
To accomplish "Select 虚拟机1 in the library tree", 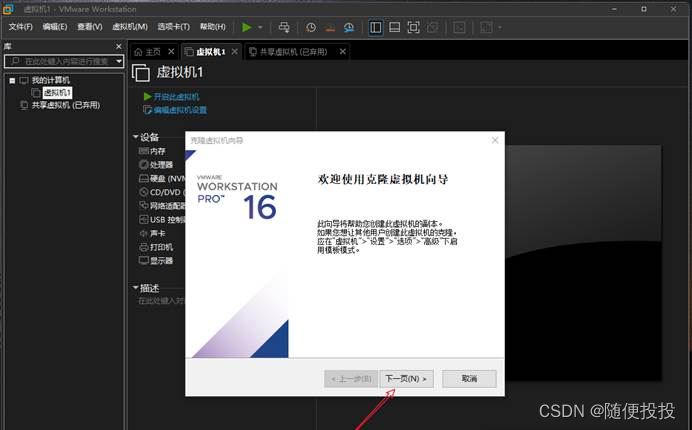I will coord(57,93).
